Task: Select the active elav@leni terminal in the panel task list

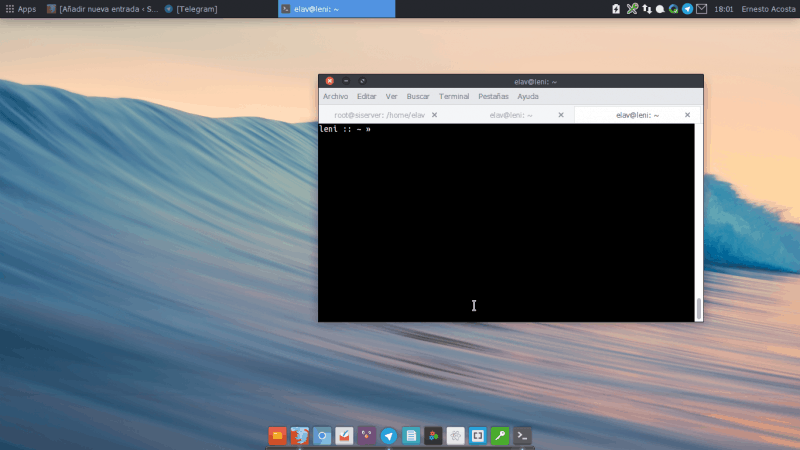Action: tap(336, 9)
